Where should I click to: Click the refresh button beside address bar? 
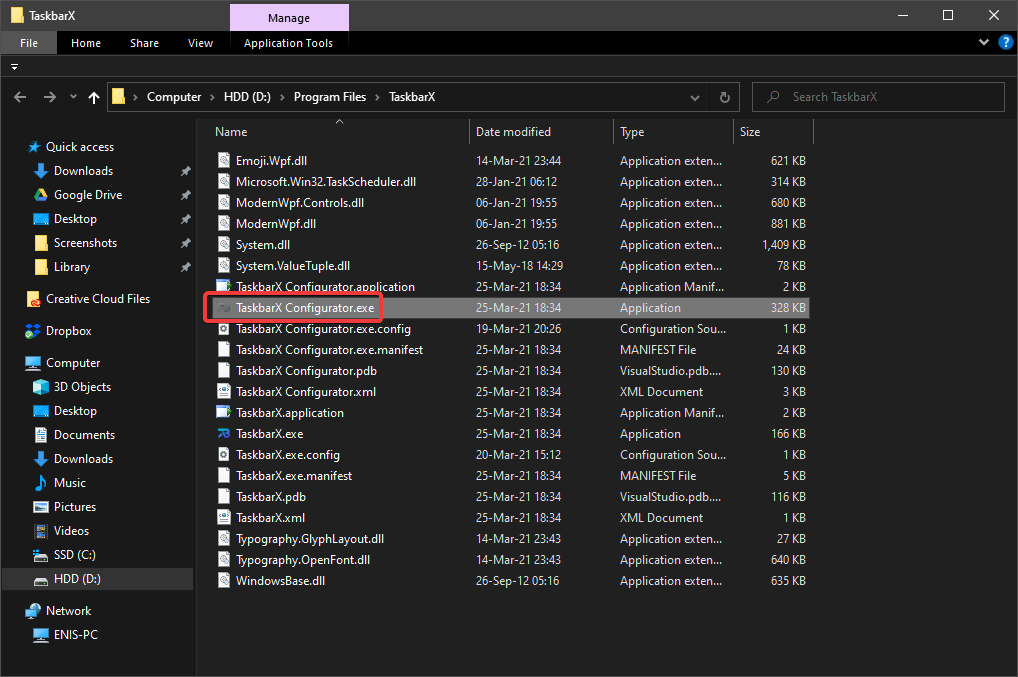725,97
